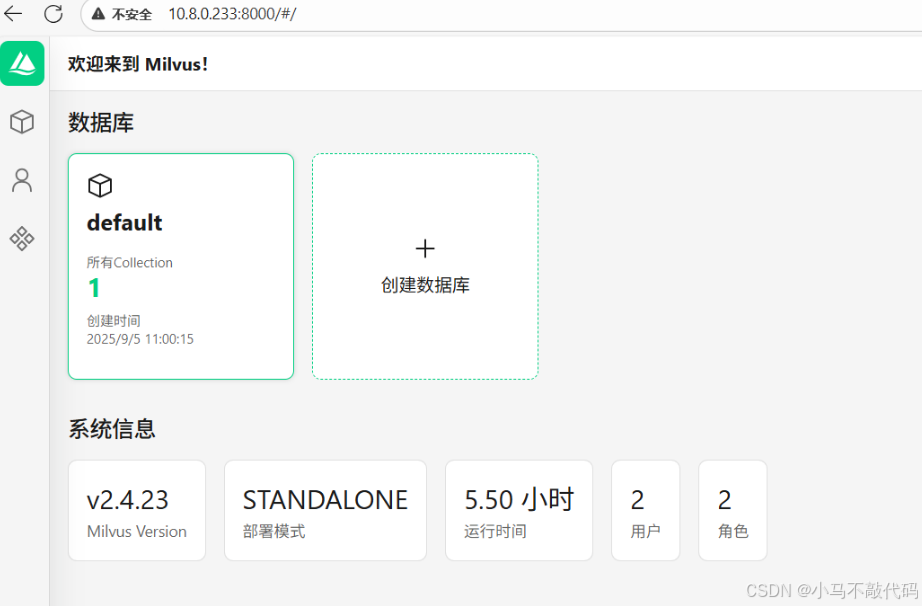Click the 2 用户 card

(645, 510)
